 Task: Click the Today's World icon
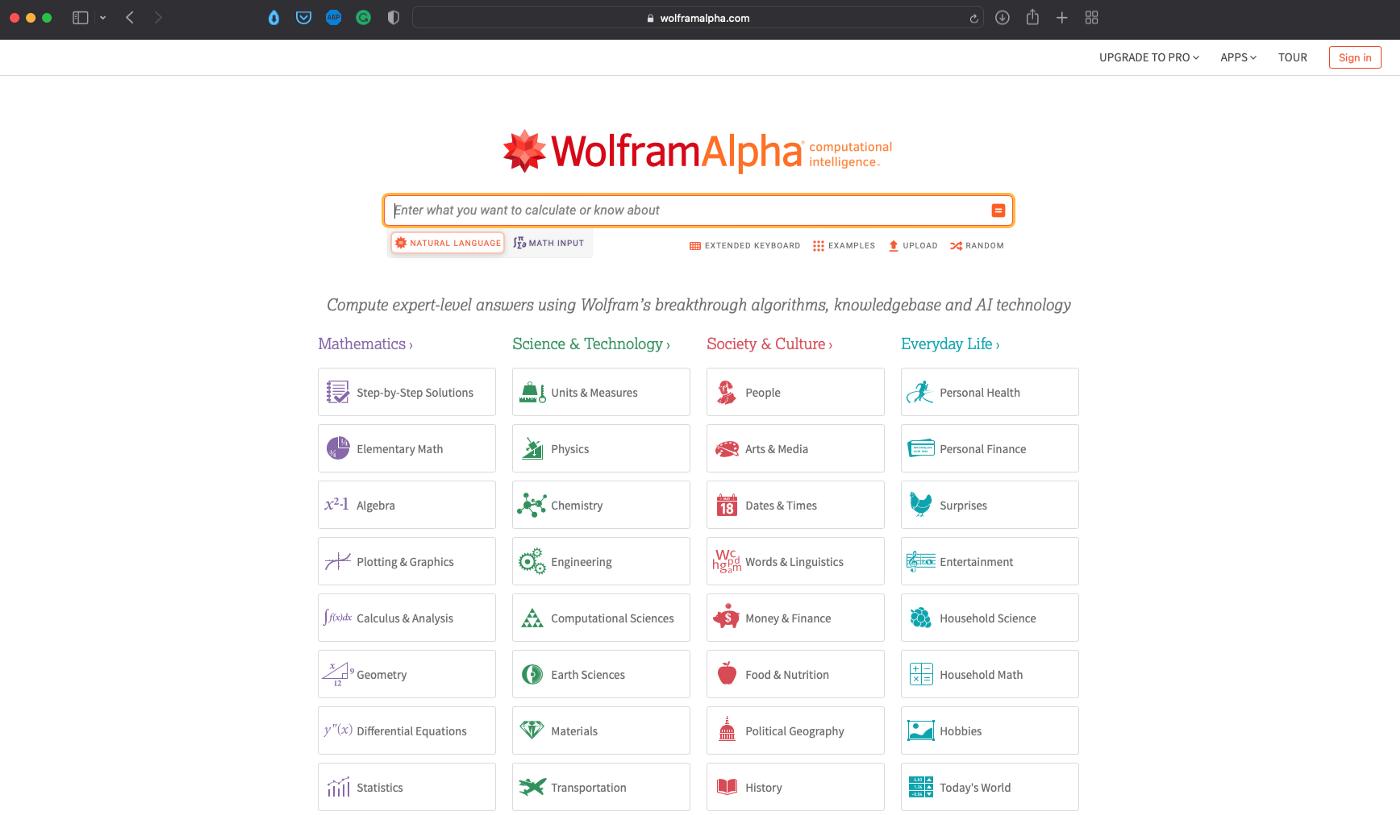click(920, 787)
